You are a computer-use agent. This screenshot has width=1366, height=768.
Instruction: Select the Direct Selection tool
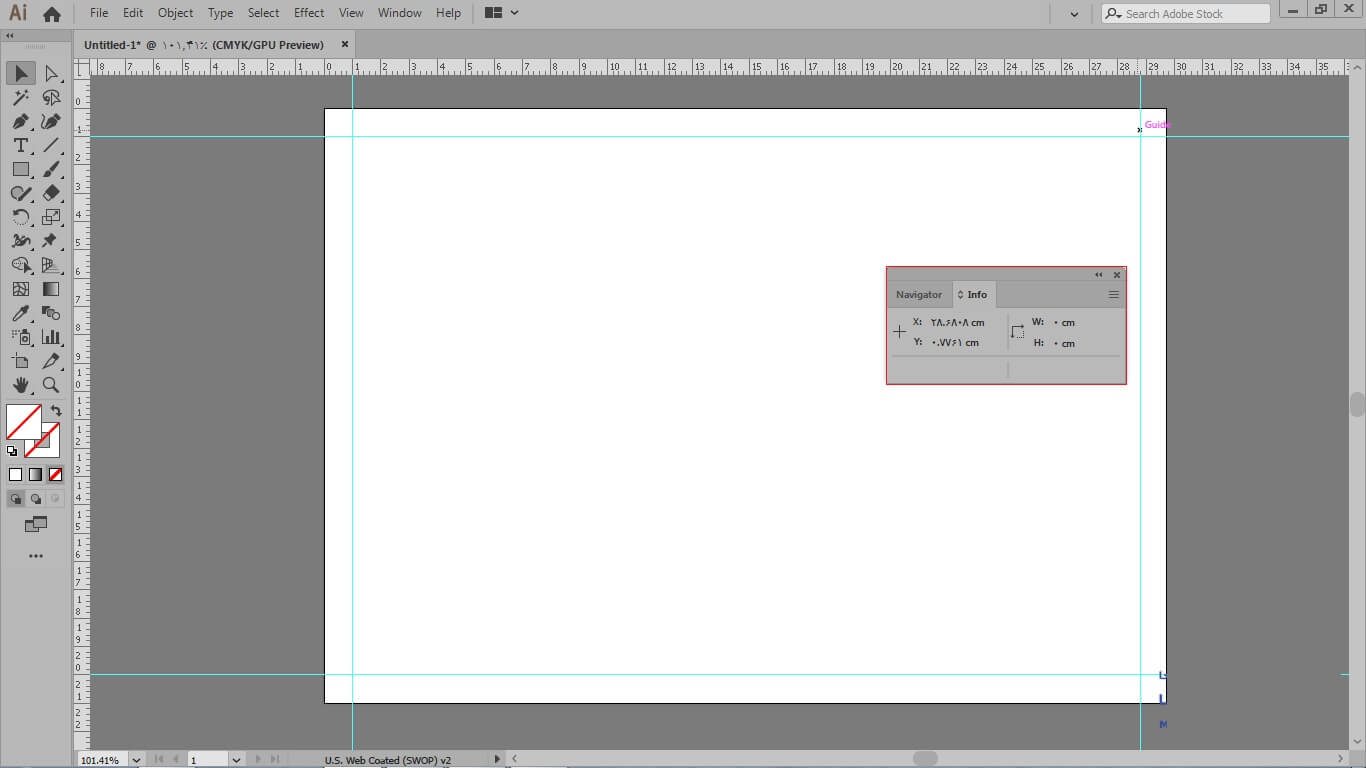(51, 74)
